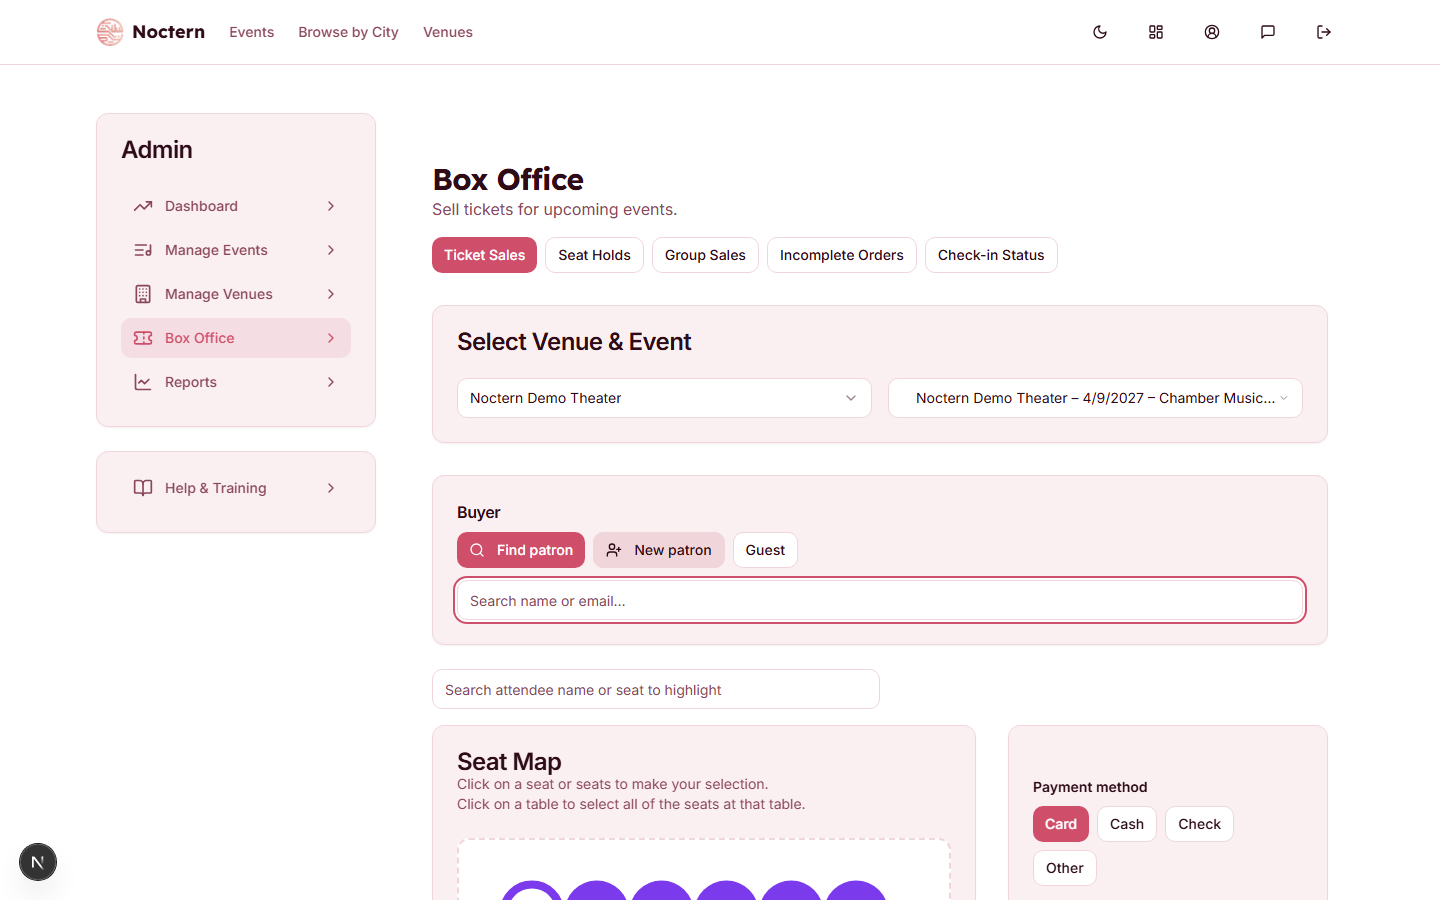Expand Box Office chevron

click(331, 338)
